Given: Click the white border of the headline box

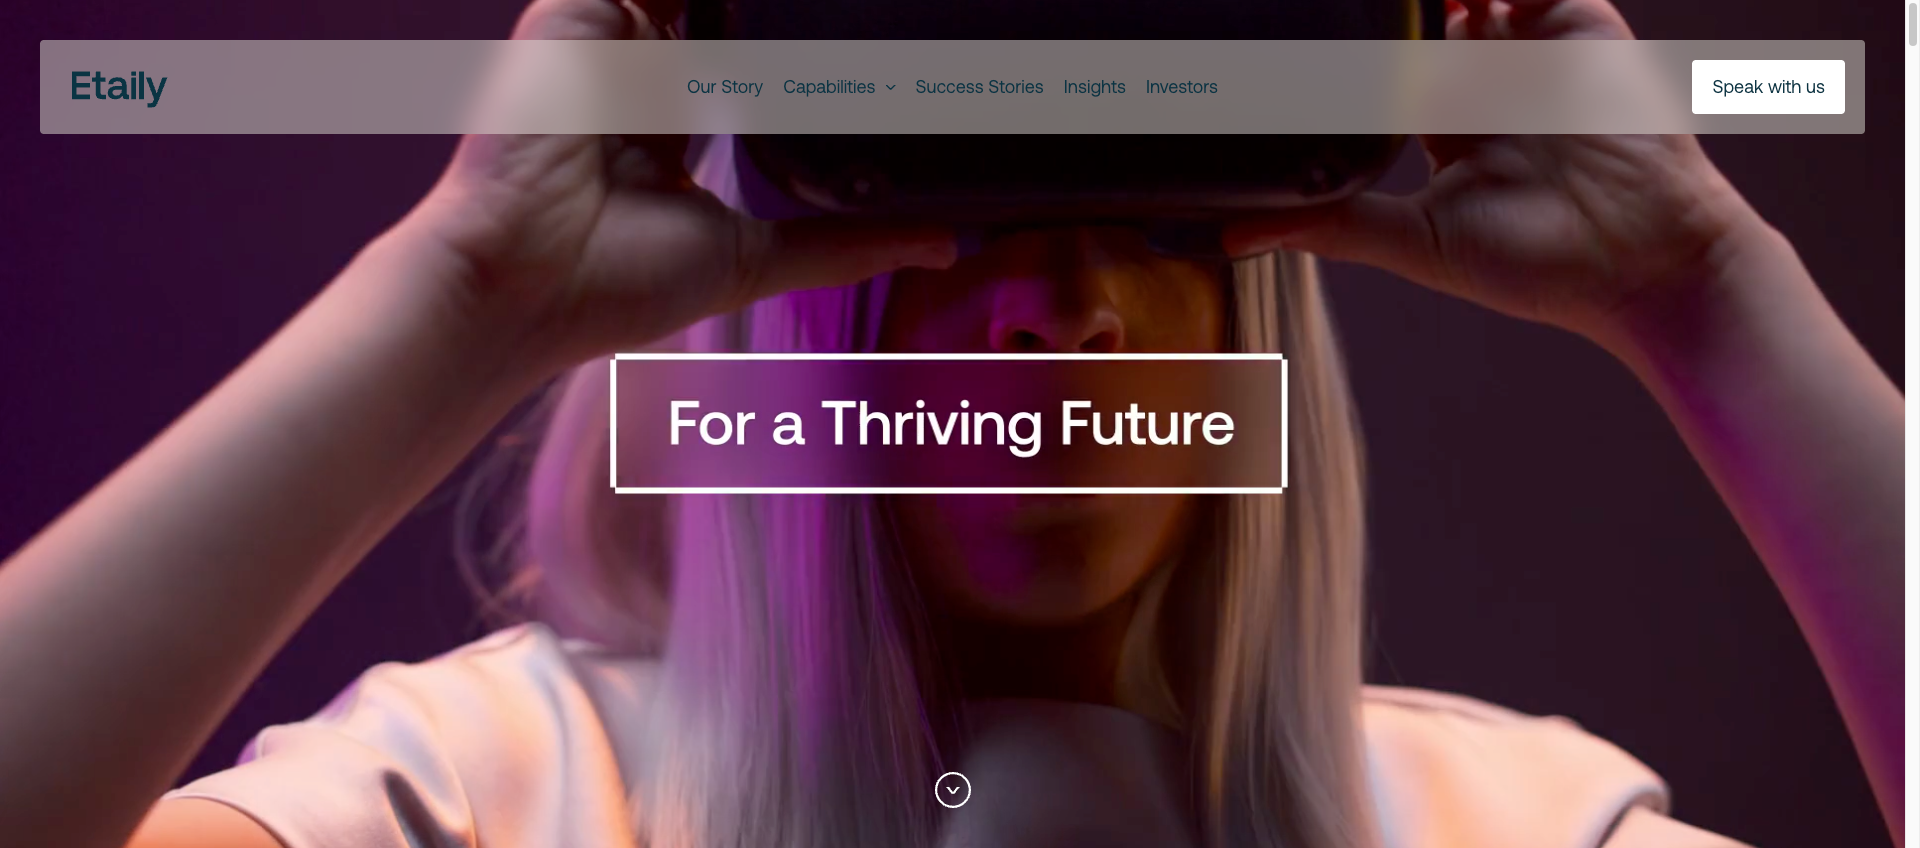Looking at the screenshot, I should (x=949, y=357).
